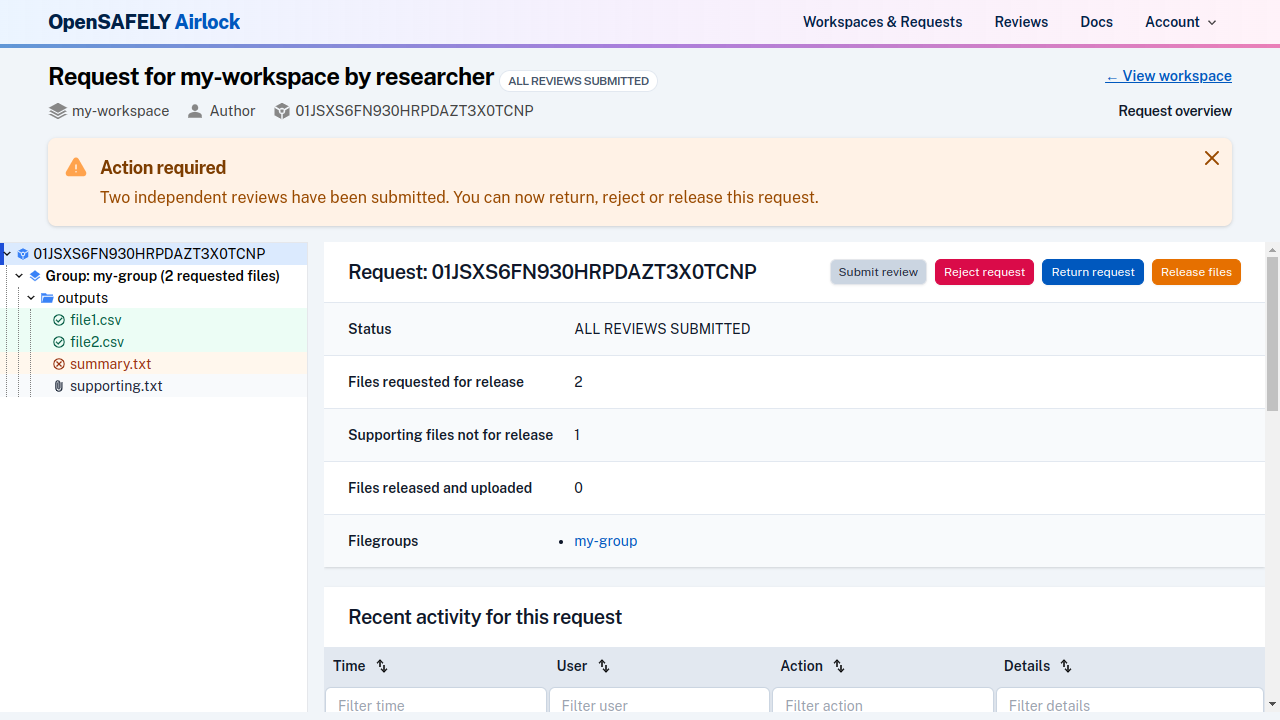Click the rejected status icon next to summary.txt
This screenshot has height=720, width=1280.
(x=58, y=364)
